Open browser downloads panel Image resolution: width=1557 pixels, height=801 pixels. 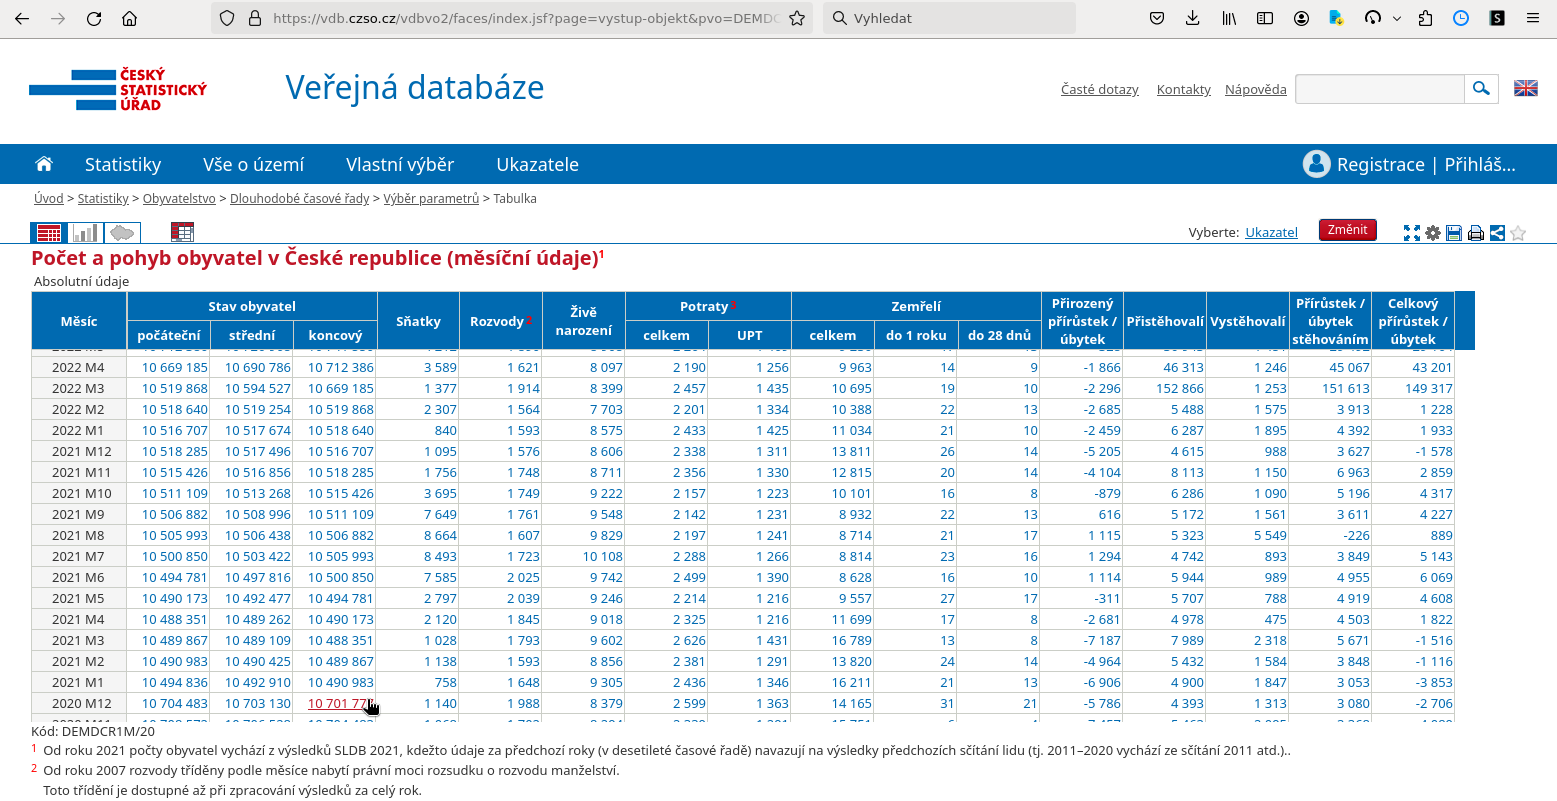[x=1192, y=18]
